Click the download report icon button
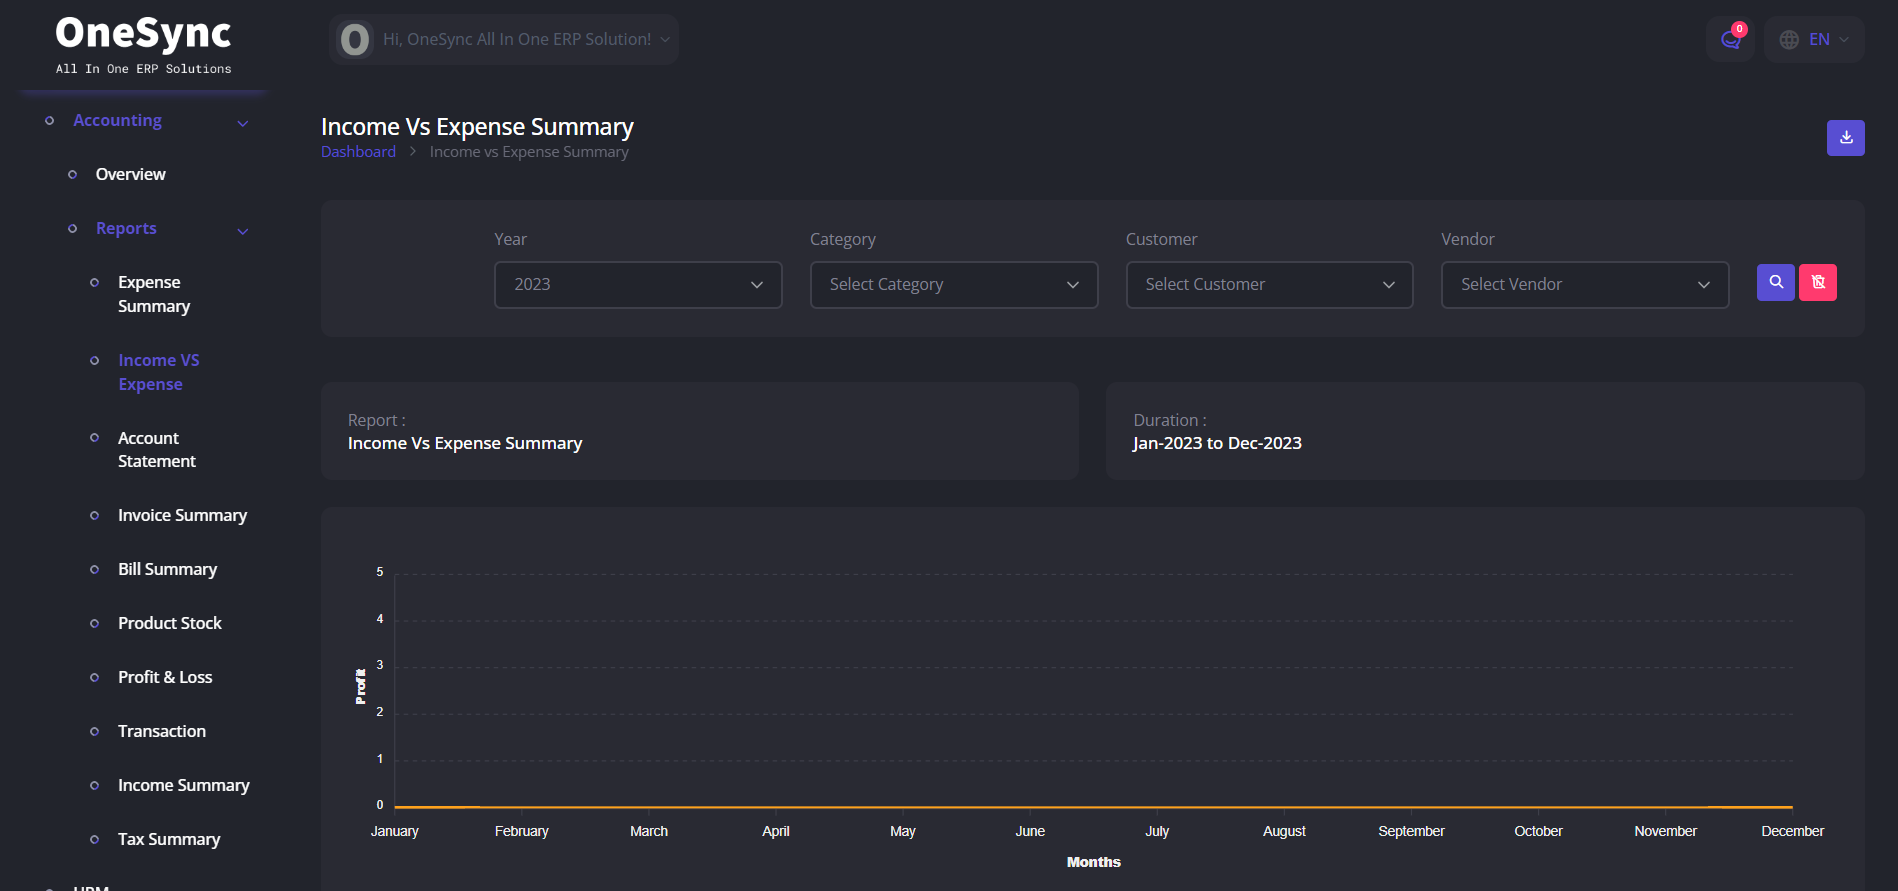The width and height of the screenshot is (1898, 891). [x=1845, y=138]
